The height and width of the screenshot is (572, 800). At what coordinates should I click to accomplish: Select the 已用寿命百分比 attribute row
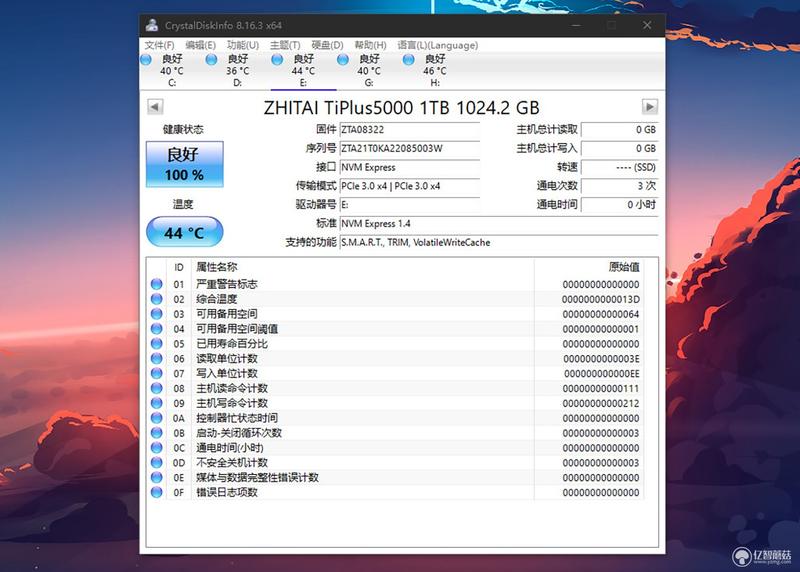tap(395, 343)
